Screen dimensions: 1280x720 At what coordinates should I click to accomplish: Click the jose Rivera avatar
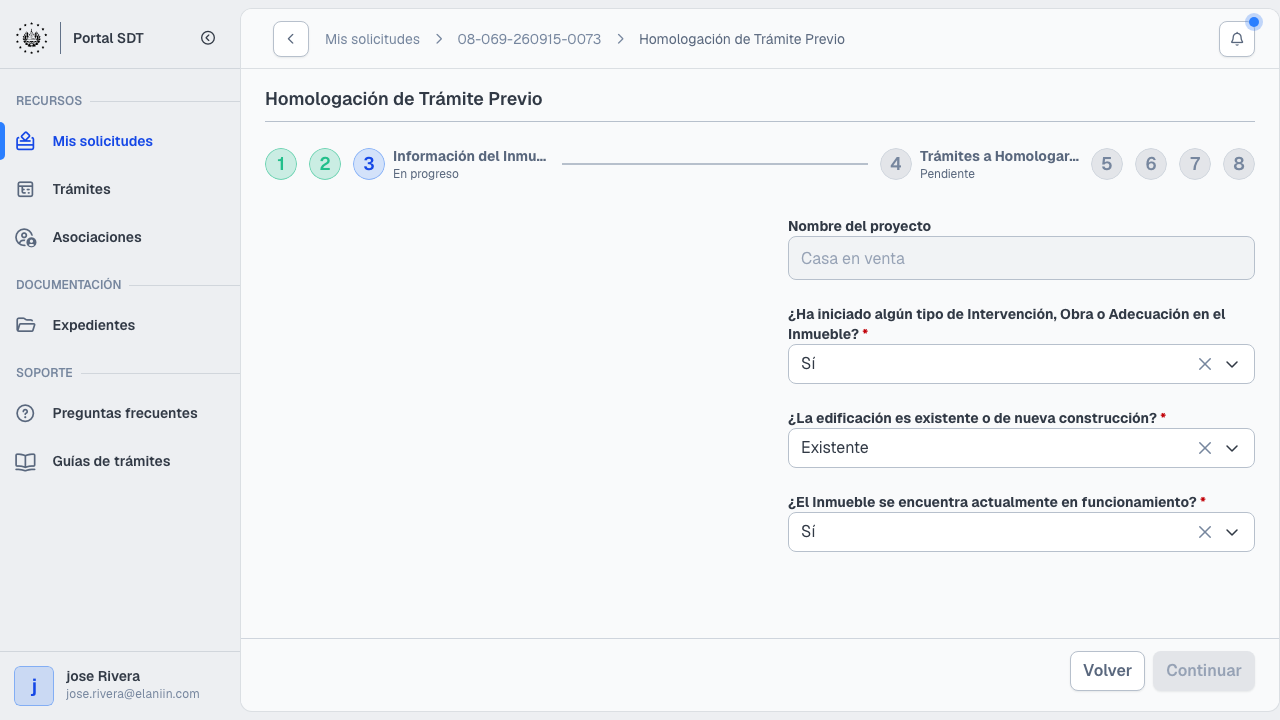(34, 686)
